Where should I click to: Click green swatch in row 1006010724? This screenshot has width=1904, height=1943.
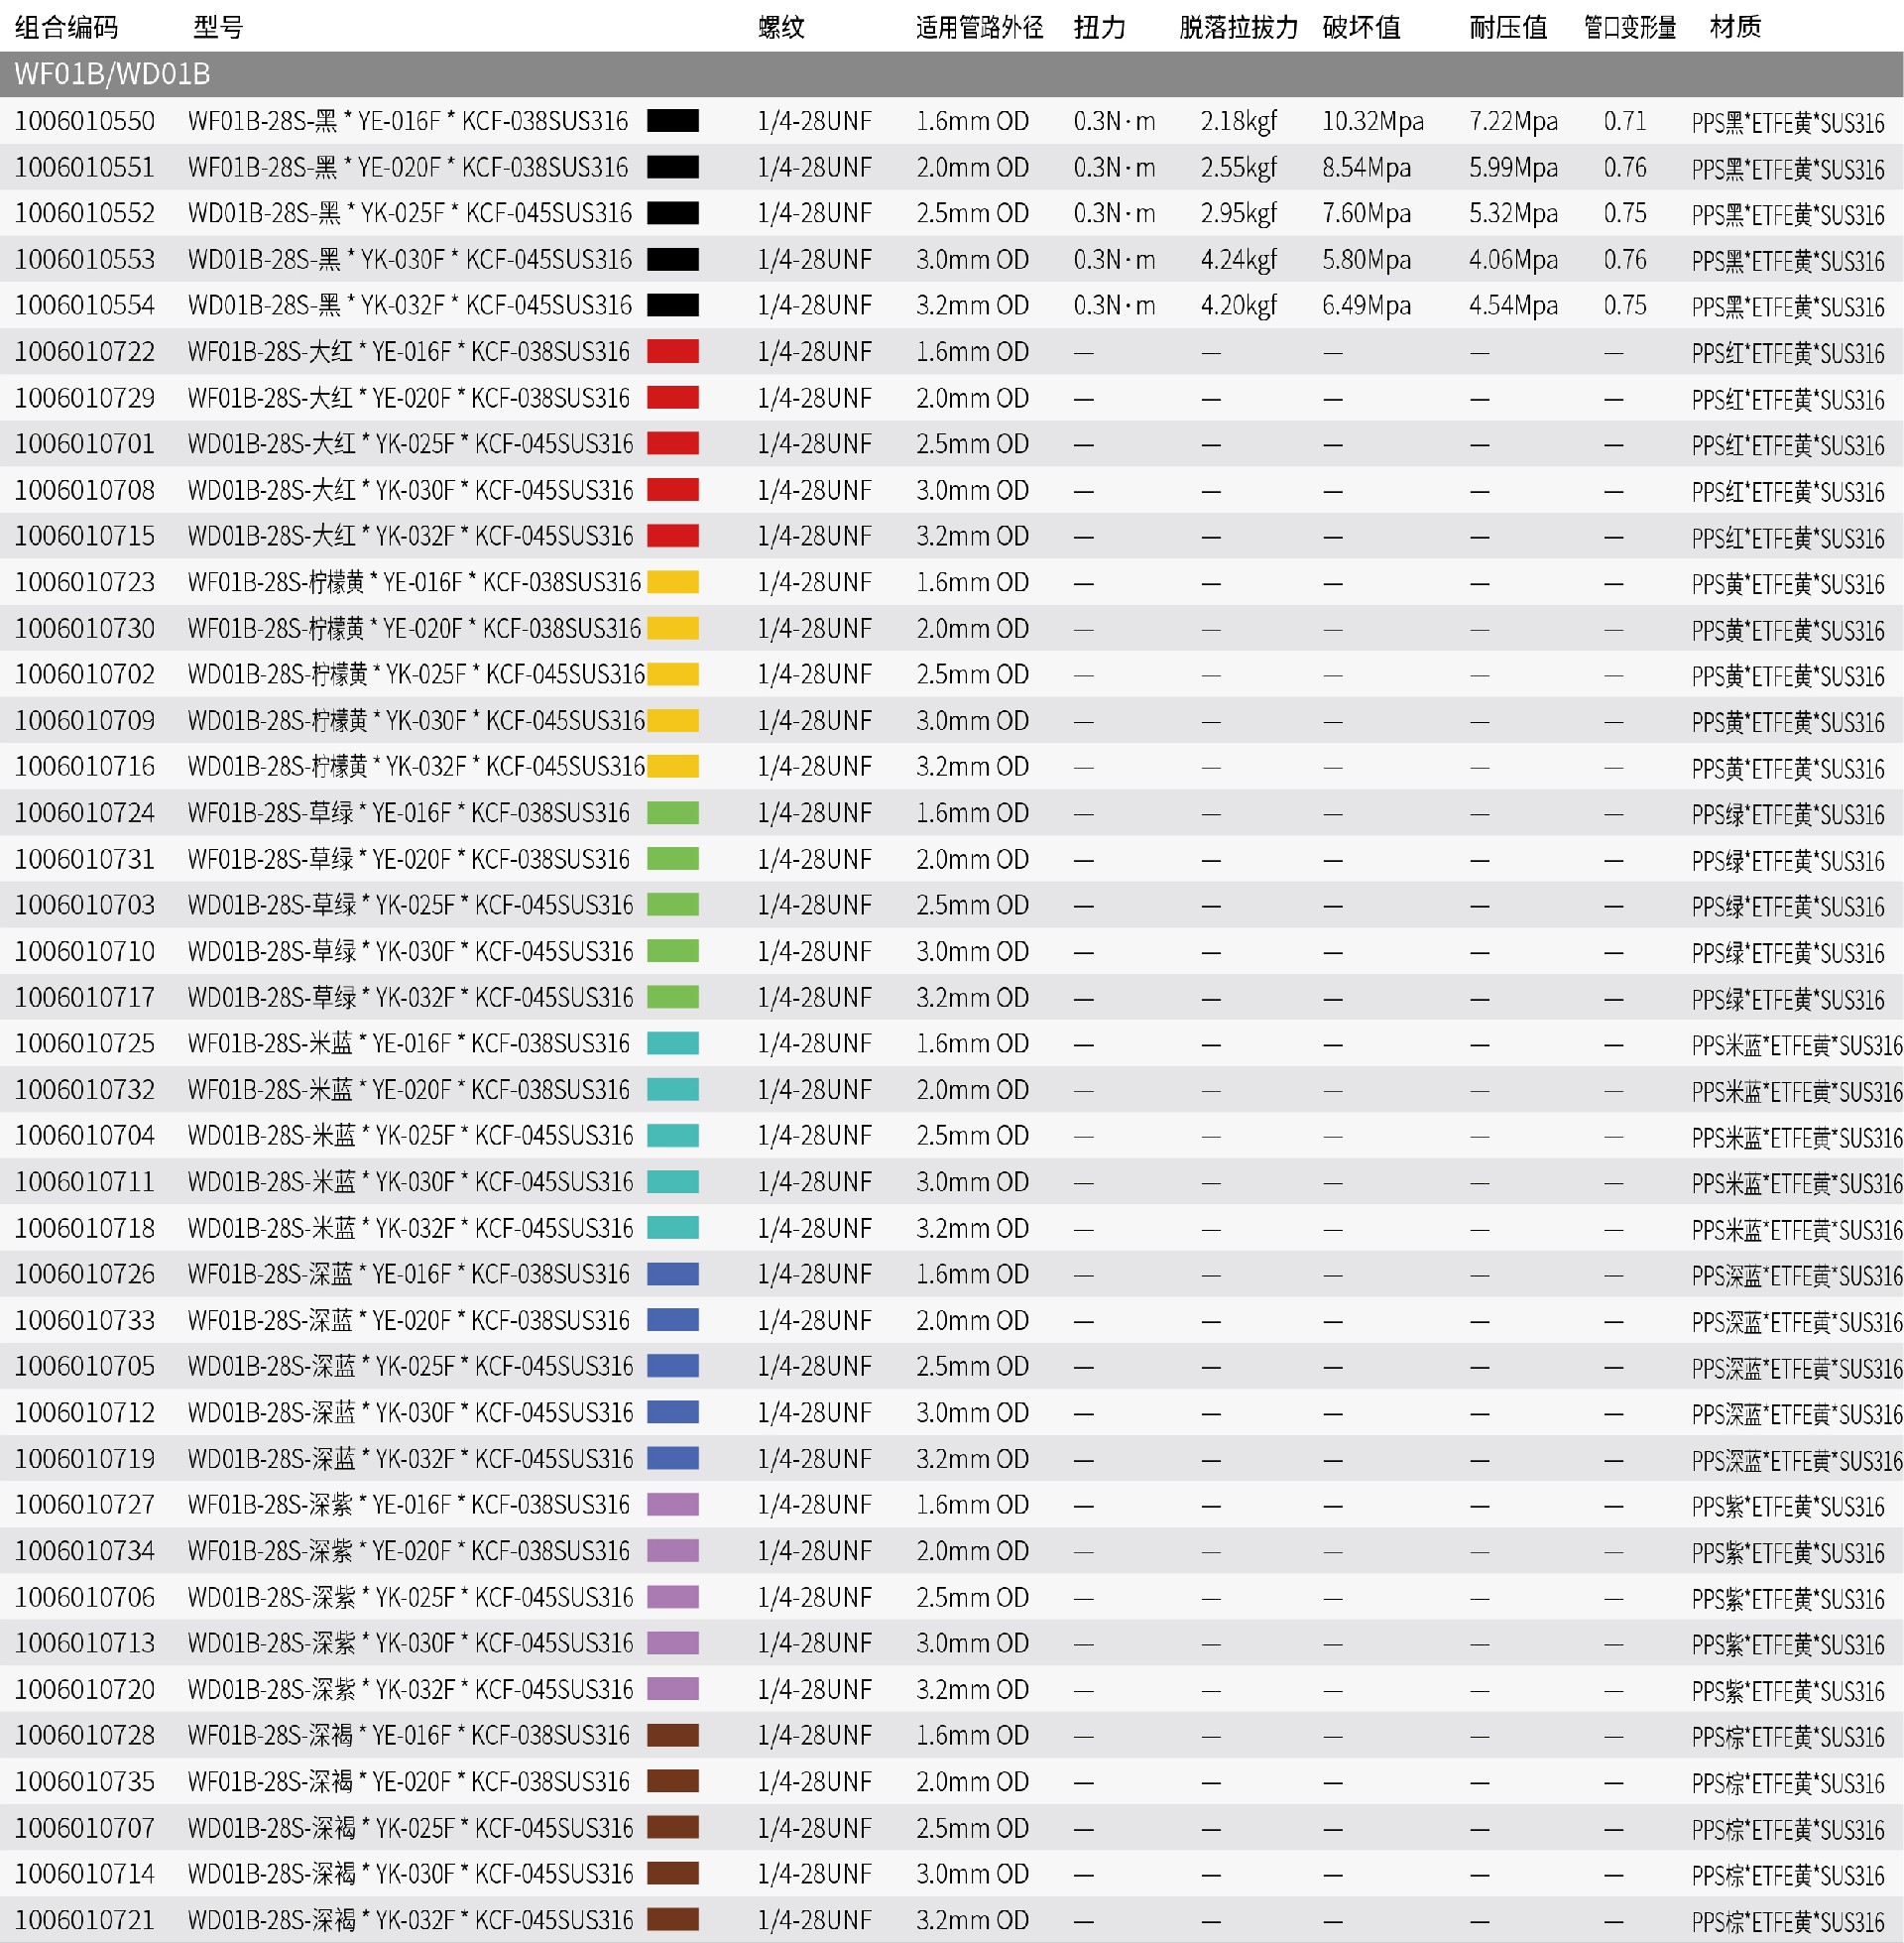[672, 812]
